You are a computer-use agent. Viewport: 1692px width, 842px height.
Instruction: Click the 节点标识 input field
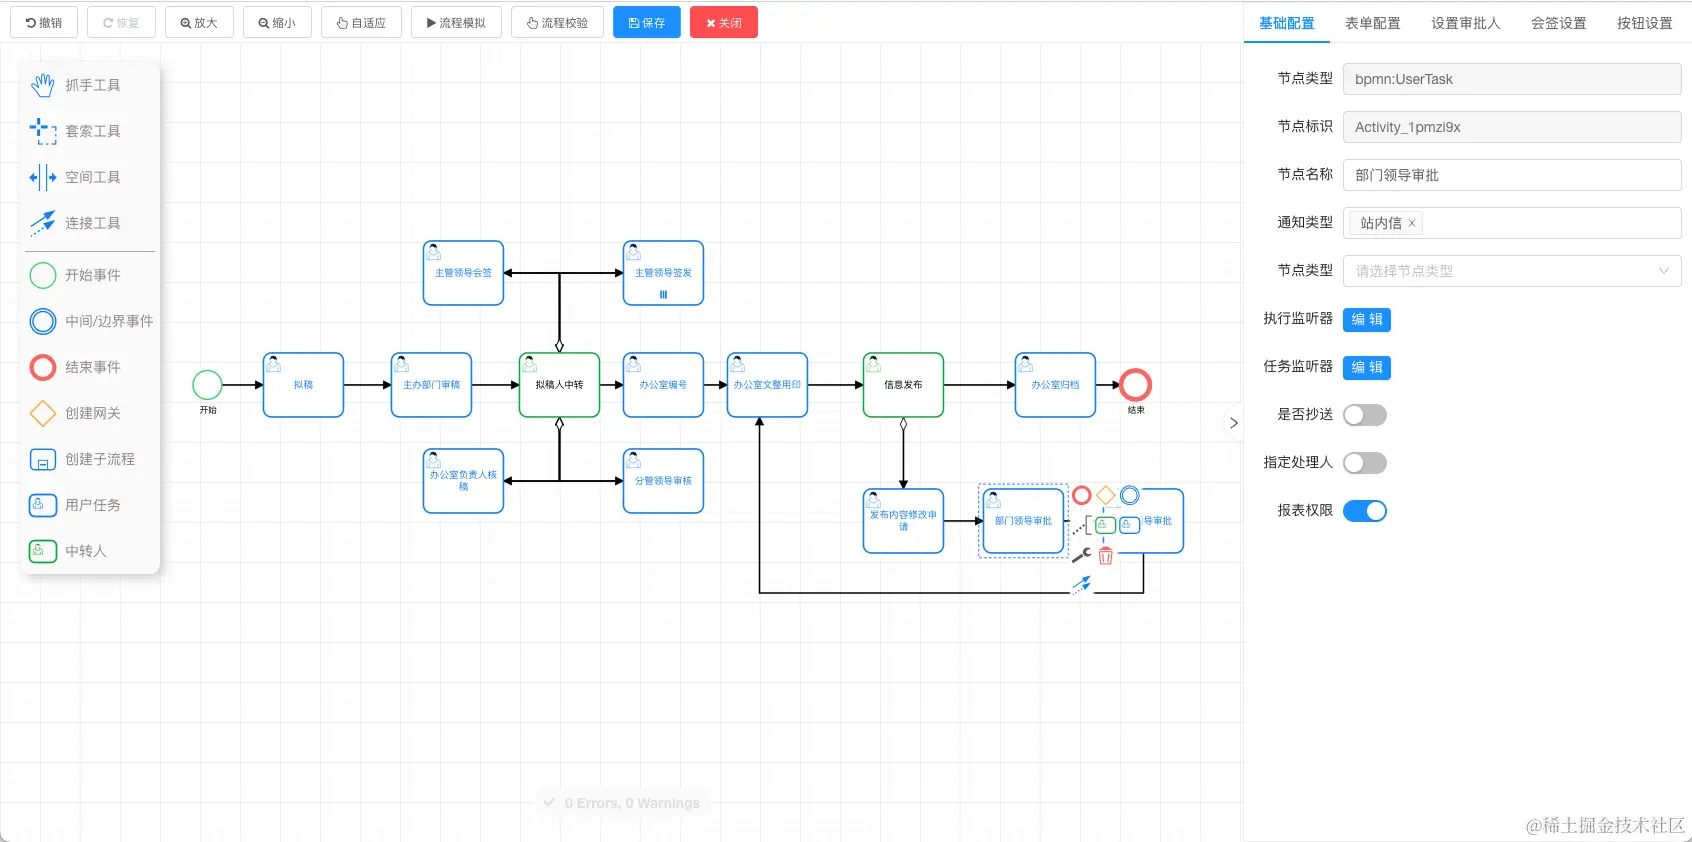(1512, 127)
